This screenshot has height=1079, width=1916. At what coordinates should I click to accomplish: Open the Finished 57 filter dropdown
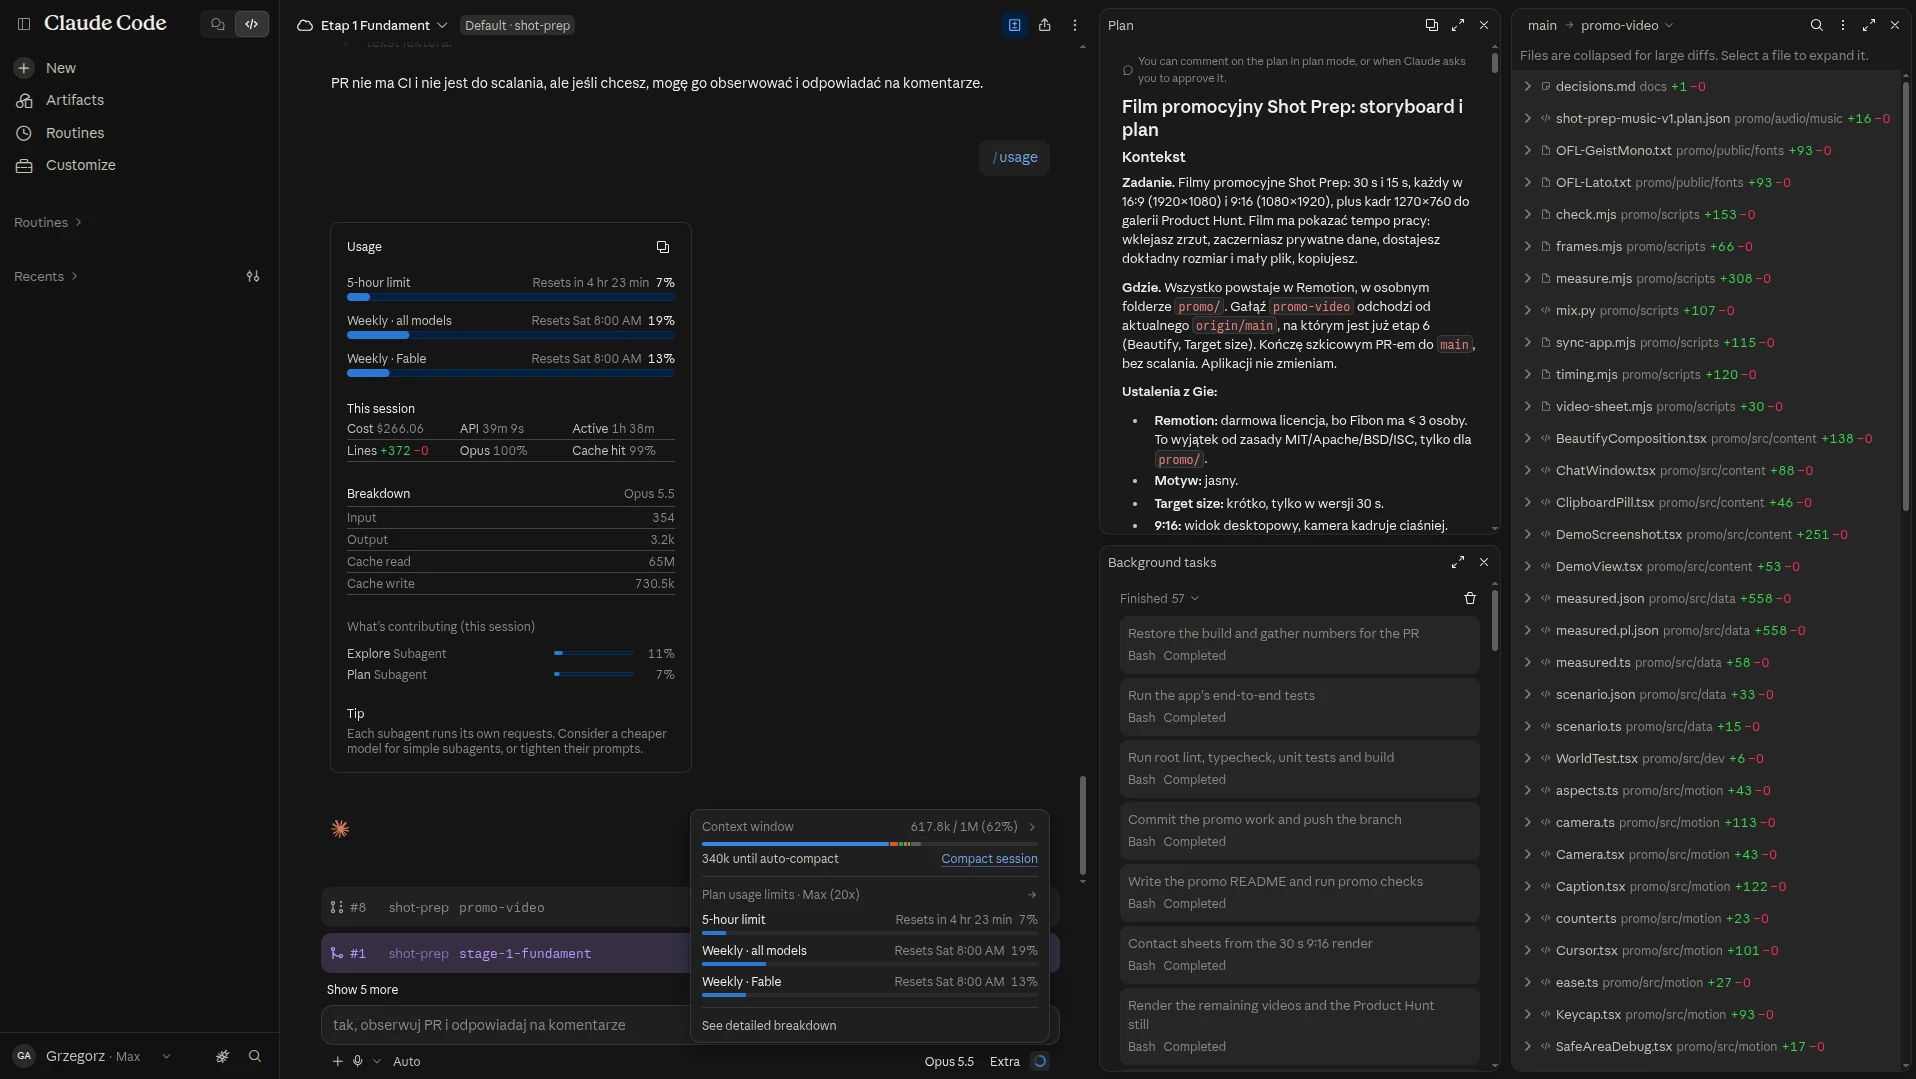point(1159,599)
